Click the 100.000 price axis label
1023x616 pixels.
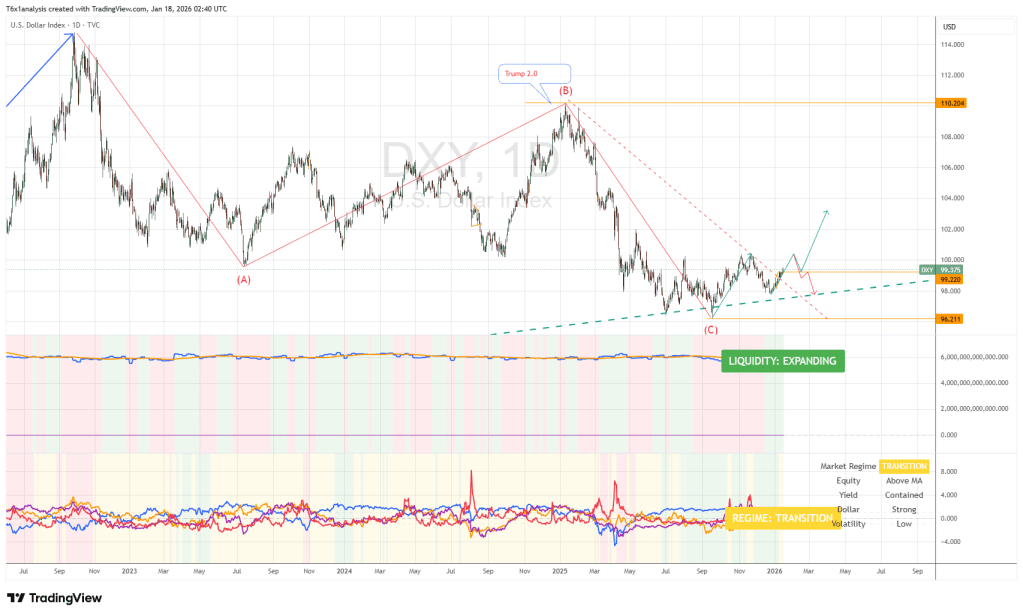[952, 260]
